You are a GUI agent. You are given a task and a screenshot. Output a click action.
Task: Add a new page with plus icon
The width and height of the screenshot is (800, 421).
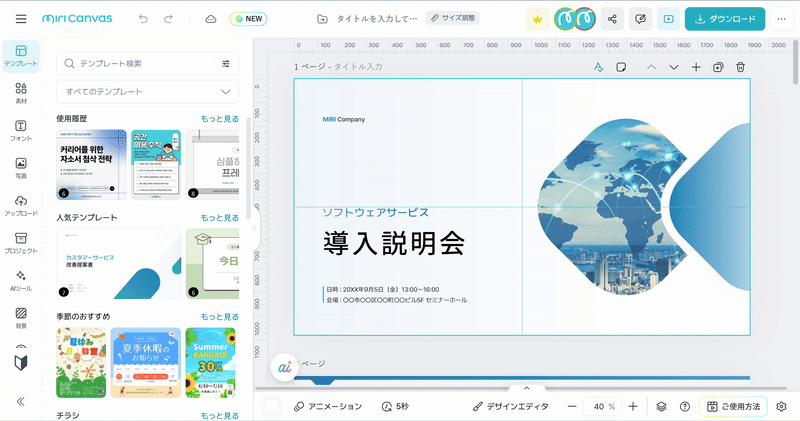tap(696, 67)
